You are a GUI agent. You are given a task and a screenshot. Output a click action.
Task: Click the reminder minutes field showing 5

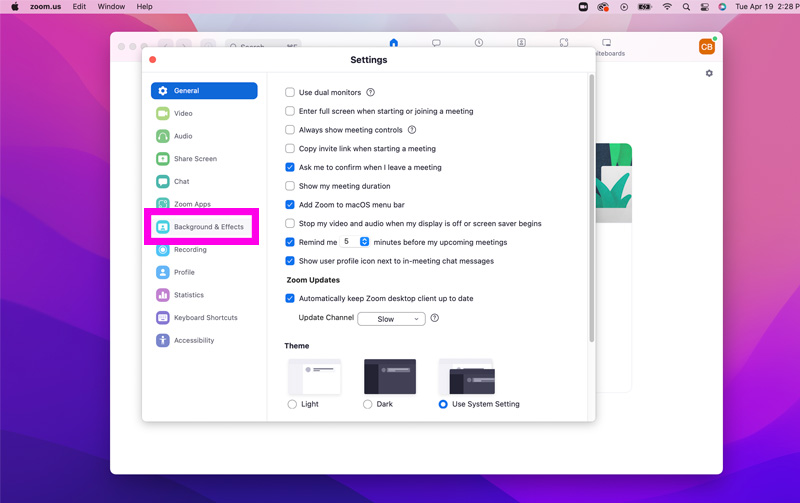coord(350,242)
